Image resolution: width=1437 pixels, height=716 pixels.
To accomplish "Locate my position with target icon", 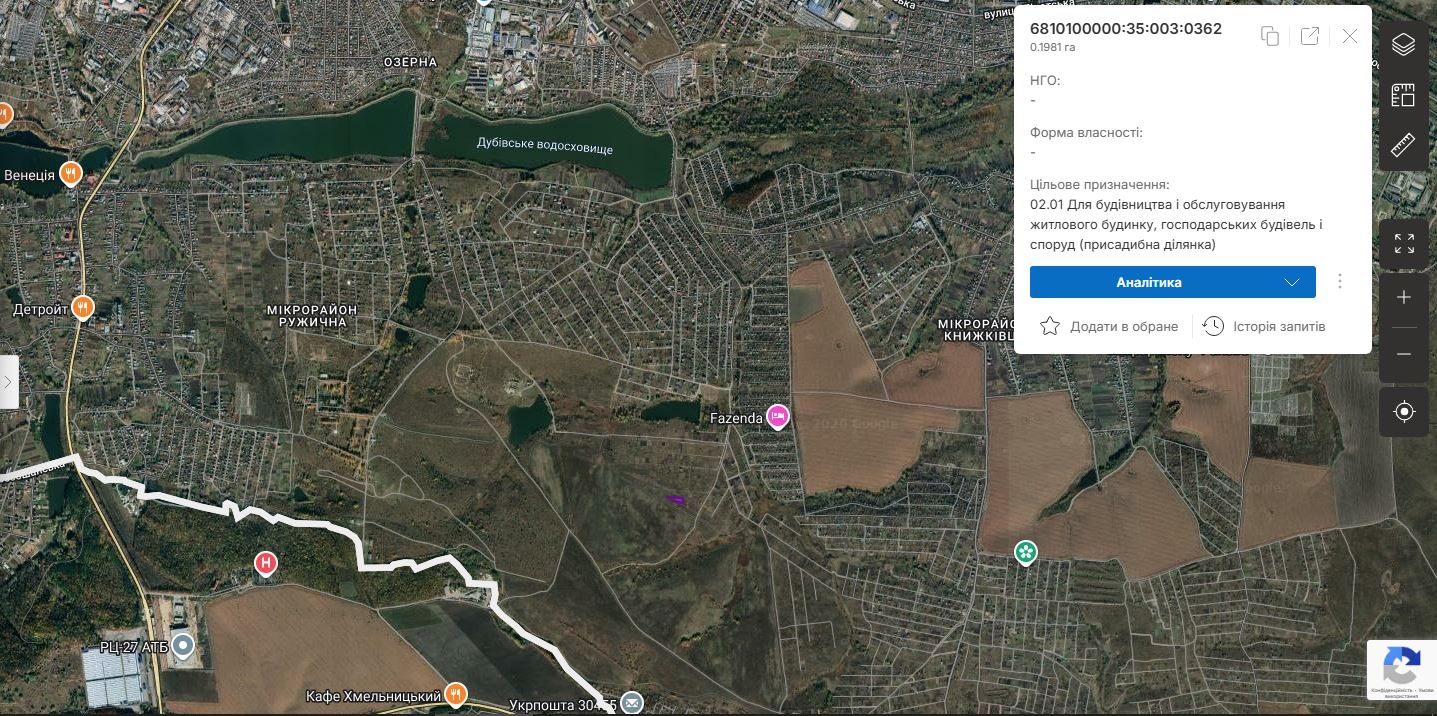I will coord(1404,412).
